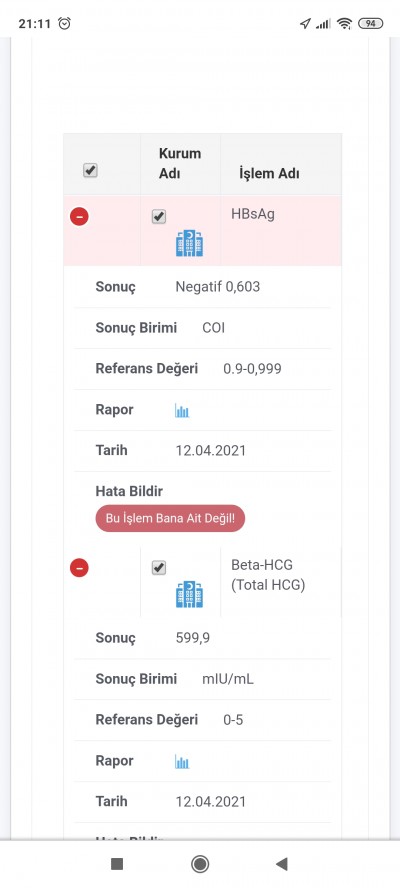Tap 'Bu İşlem Bana Ait Değil!' button
400x888 pixels.
coord(170,518)
